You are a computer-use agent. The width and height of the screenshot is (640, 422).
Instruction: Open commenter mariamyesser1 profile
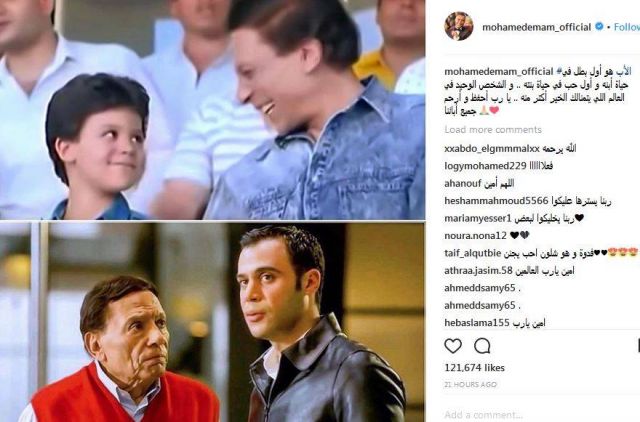(478, 218)
